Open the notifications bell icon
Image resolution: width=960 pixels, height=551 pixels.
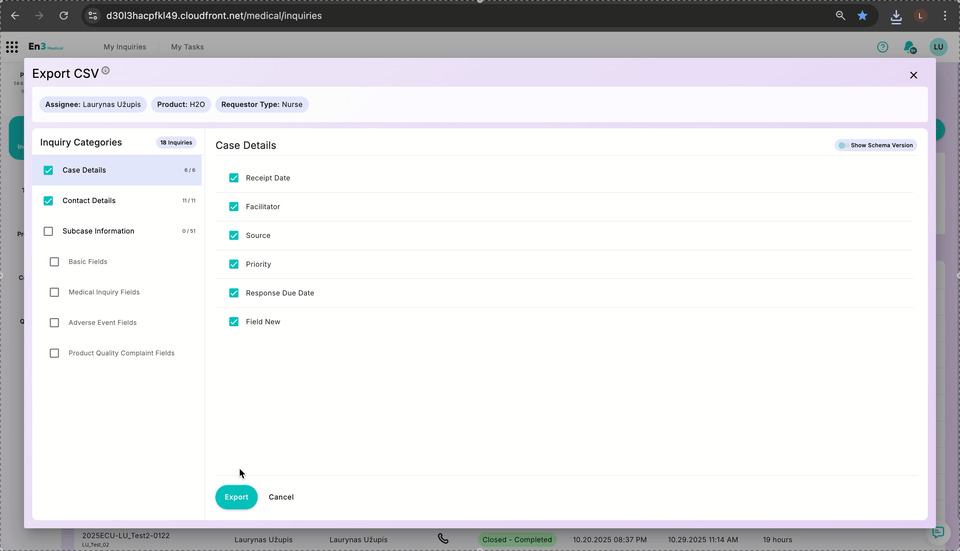click(909, 47)
